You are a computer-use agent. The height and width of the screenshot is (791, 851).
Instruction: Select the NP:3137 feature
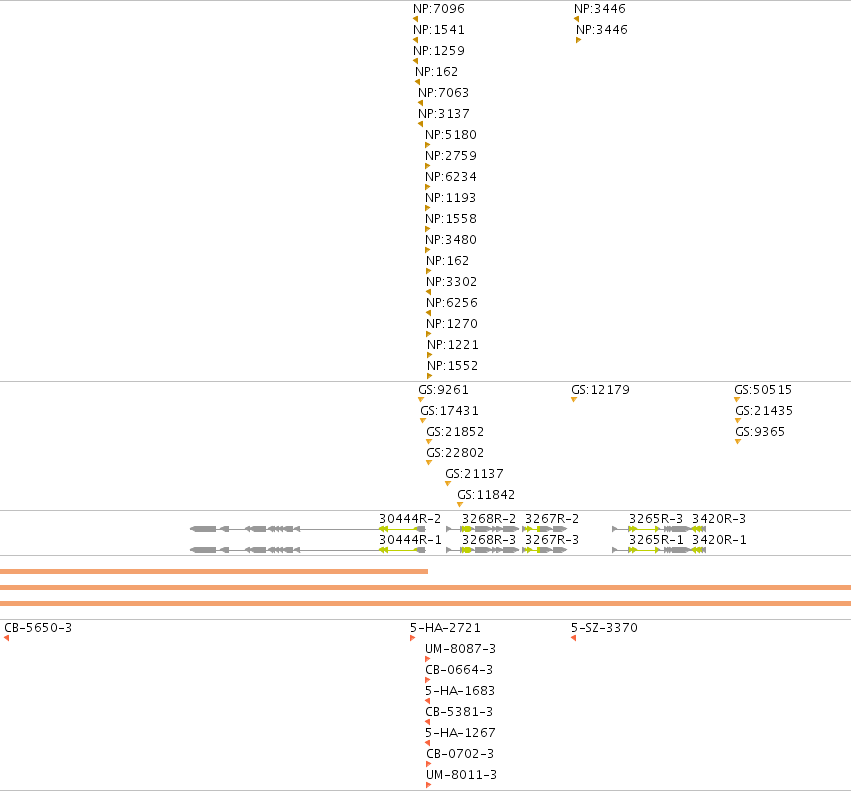443,114
